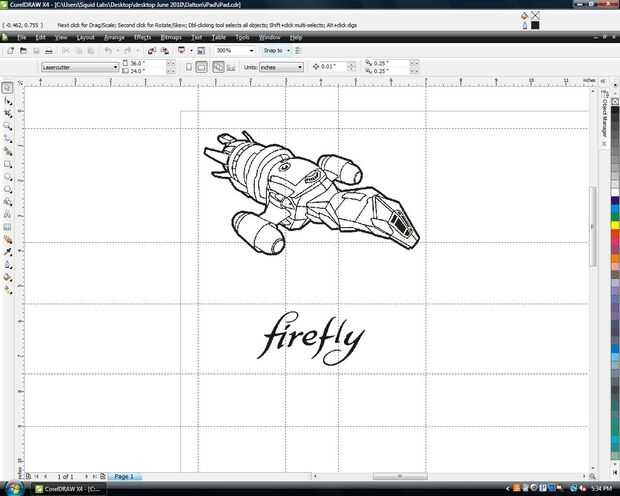Screen dimensions: 620x496
Task: Select the Eyedropper tool
Action: (x=8, y=252)
